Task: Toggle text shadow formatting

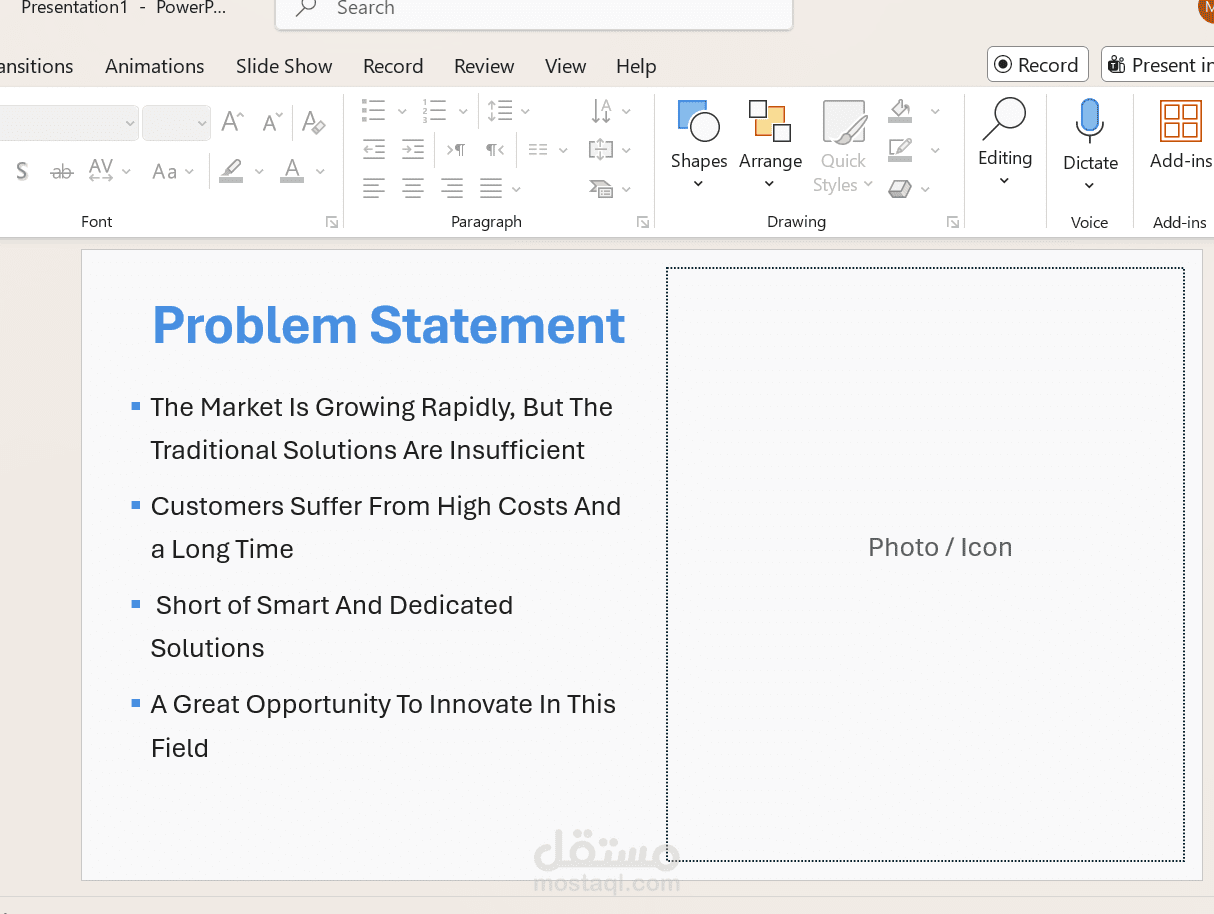Action: click(x=22, y=171)
